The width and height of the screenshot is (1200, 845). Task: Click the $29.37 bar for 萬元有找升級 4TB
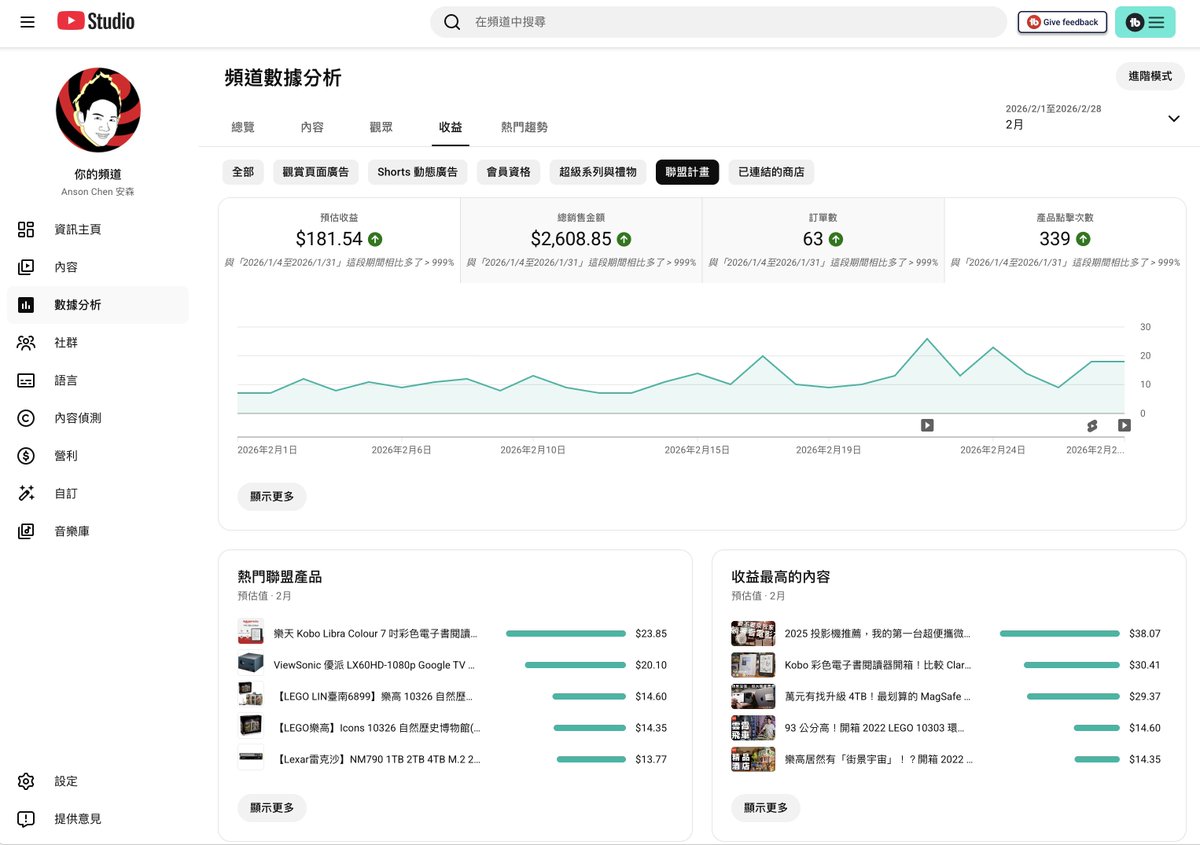[x=1073, y=697]
